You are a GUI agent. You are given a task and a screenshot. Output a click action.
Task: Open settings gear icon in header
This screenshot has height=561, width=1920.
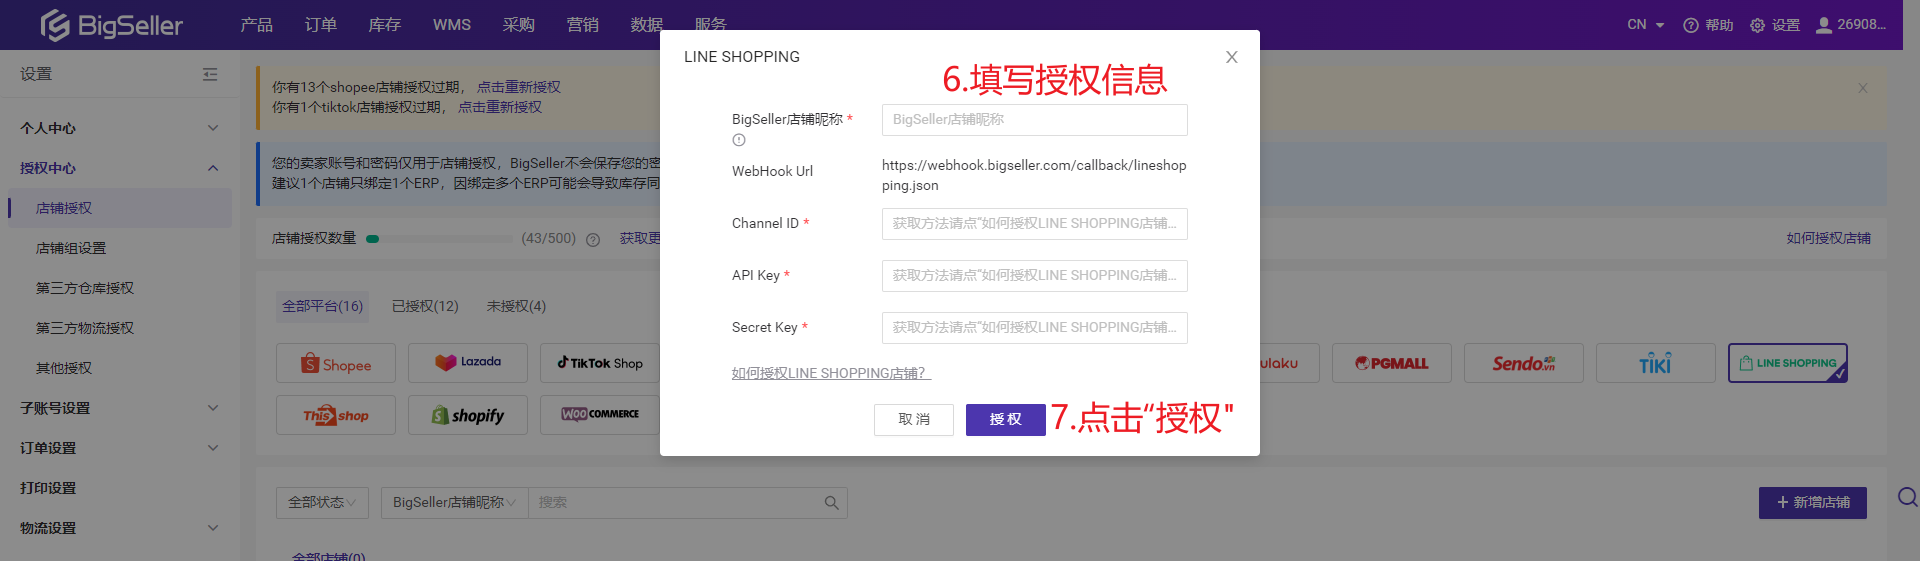tap(1757, 25)
